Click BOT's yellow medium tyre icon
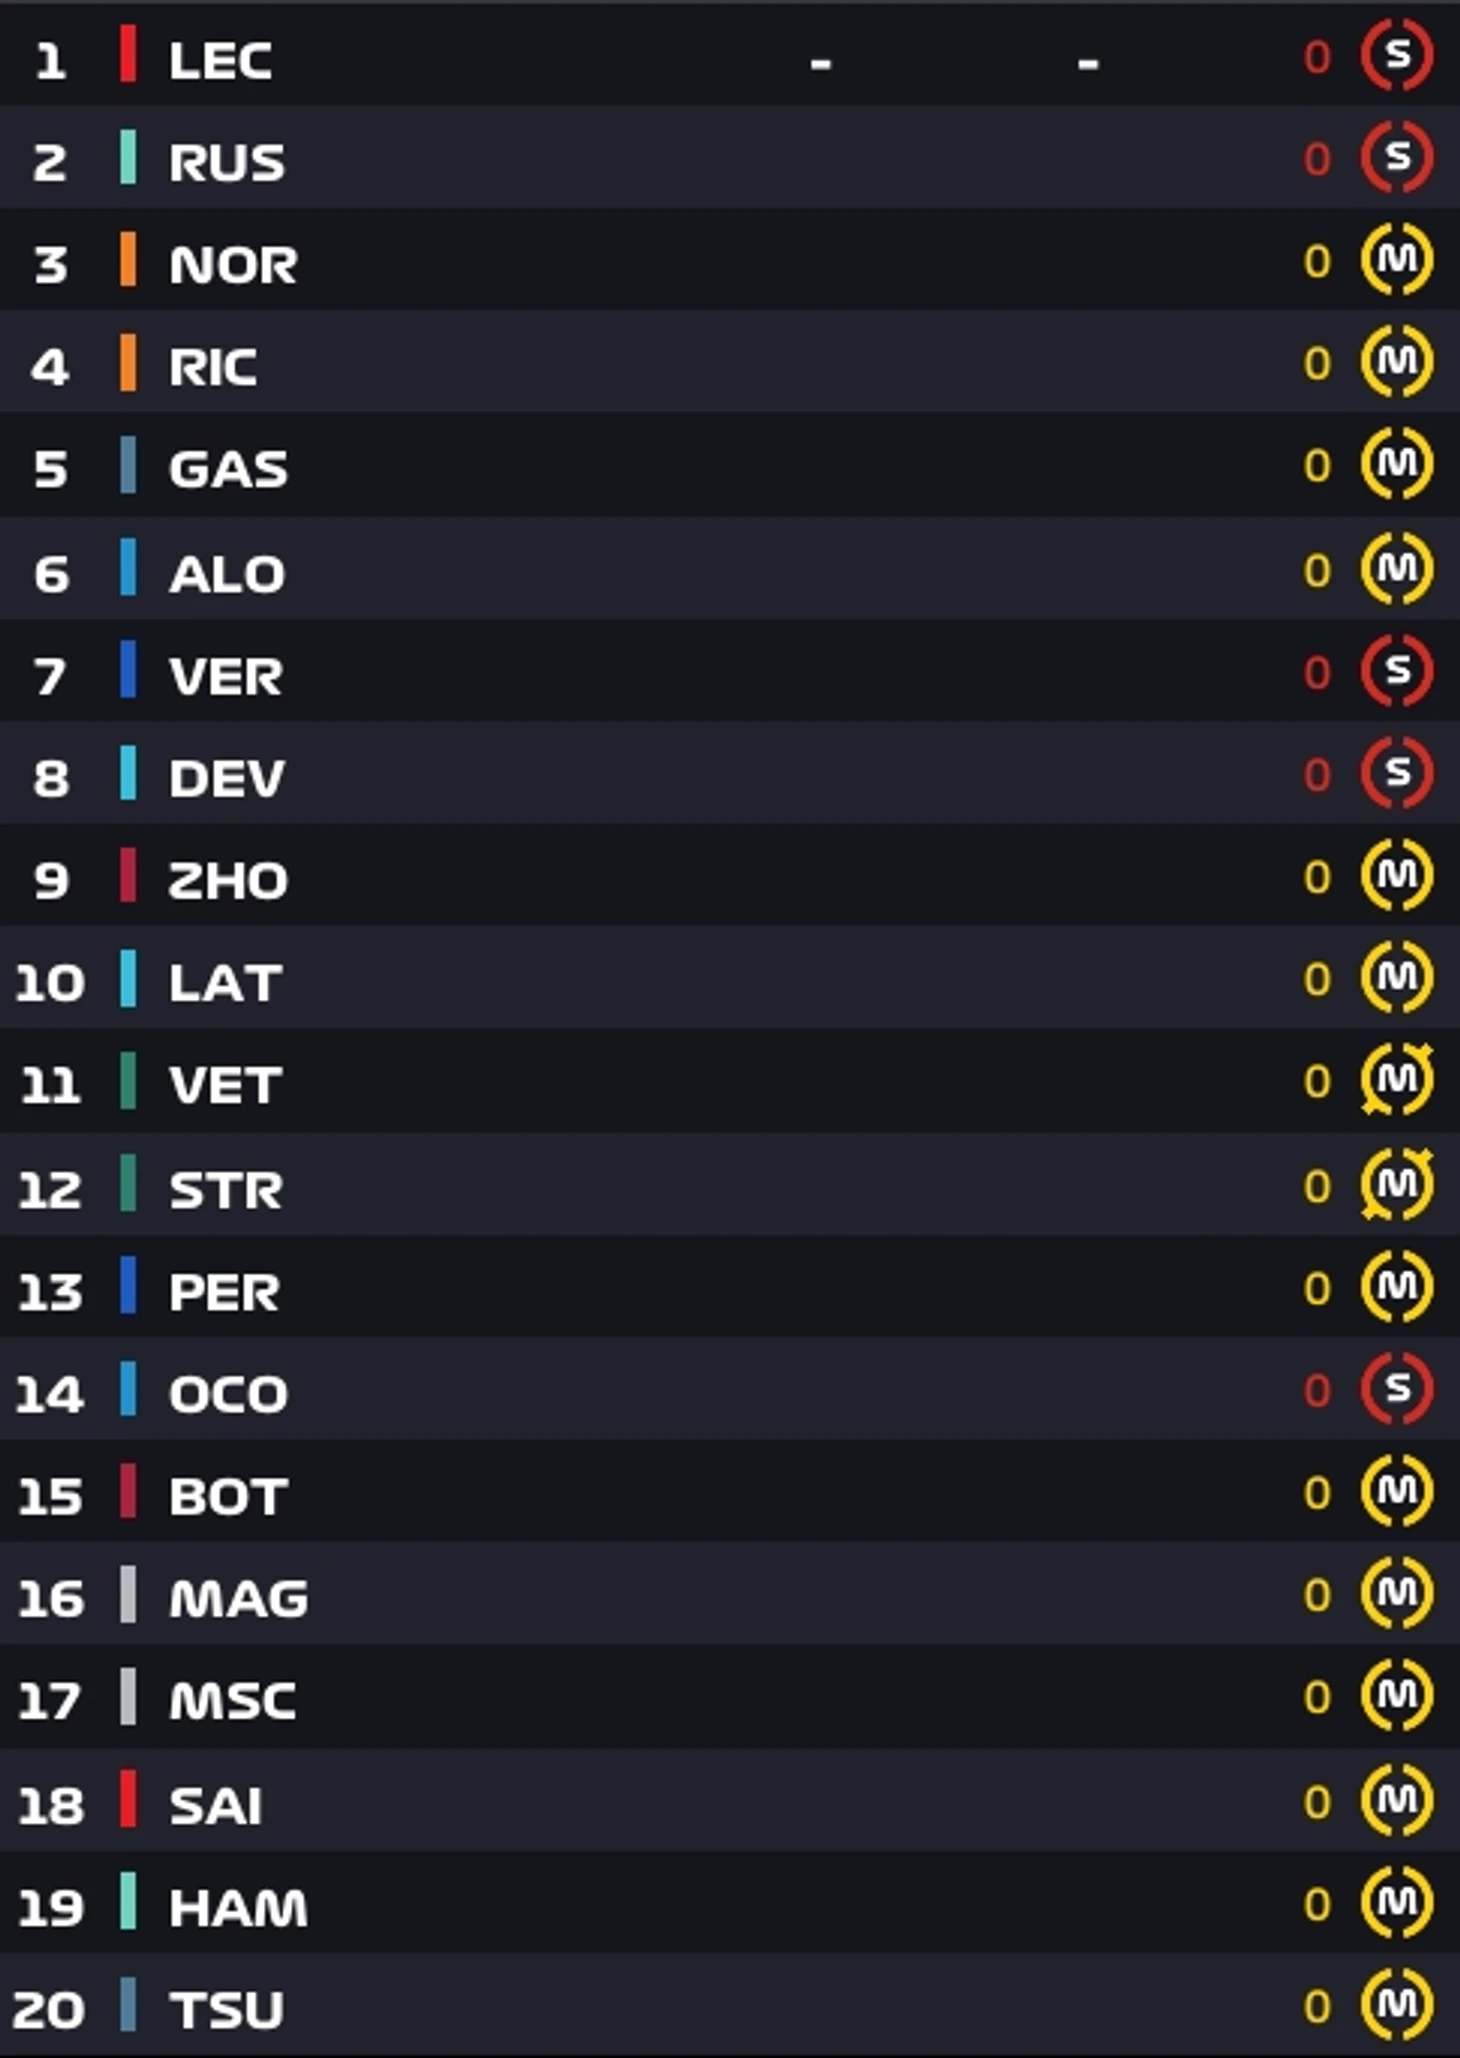1460x2058 pixels. pos(1397,1491)
